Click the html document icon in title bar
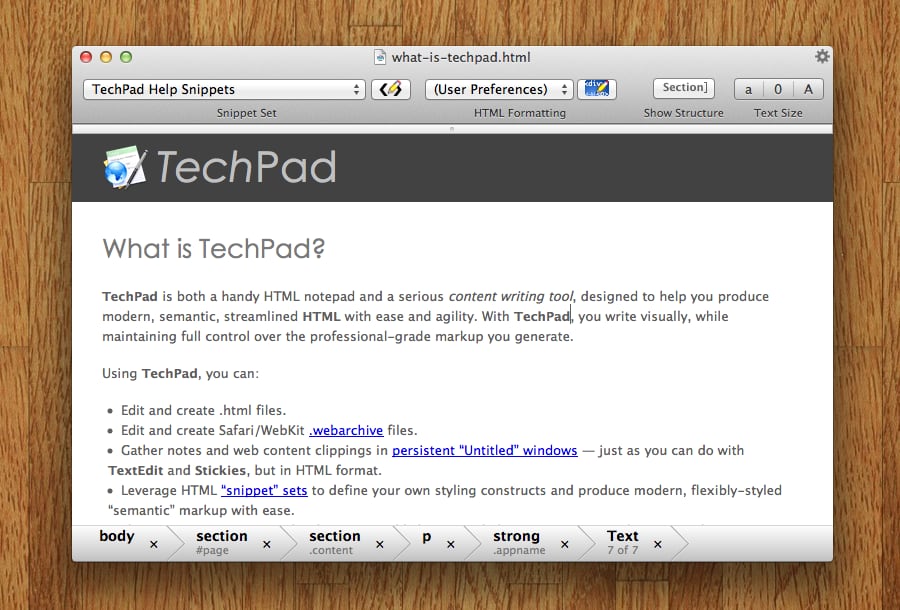900x610 pixels. click(x=380, y=58)
